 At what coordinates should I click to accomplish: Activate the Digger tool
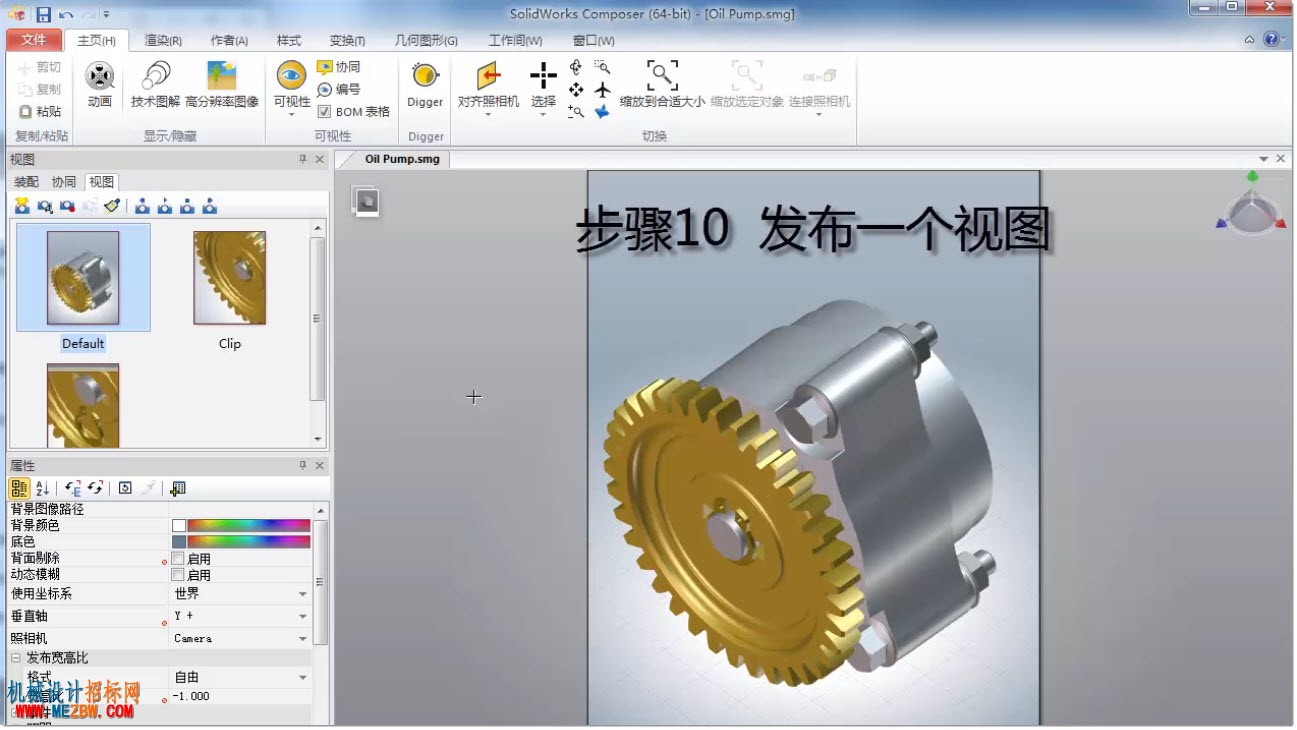[425, 85]
